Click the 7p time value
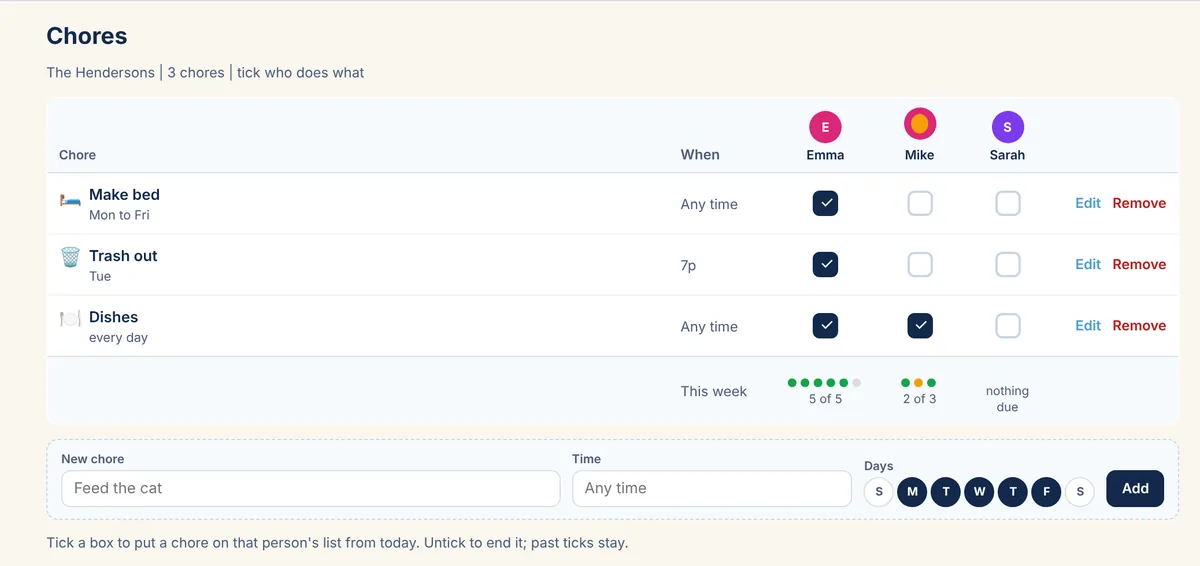Image resolution: width=1200 pixels, height=566 pixels. pyautogui.click(x=688, y=266)
